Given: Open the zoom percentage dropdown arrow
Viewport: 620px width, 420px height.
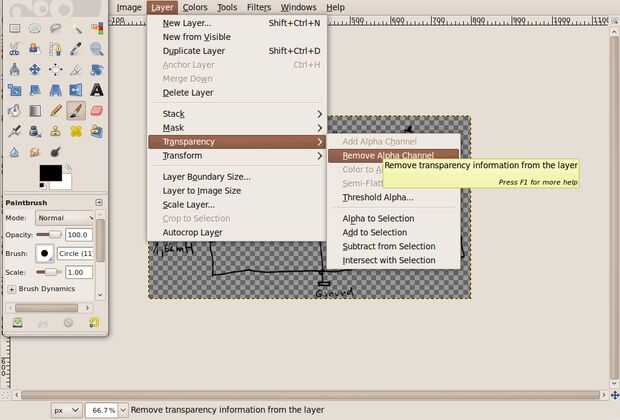Looking at the screenshot, I should (123, 411).
